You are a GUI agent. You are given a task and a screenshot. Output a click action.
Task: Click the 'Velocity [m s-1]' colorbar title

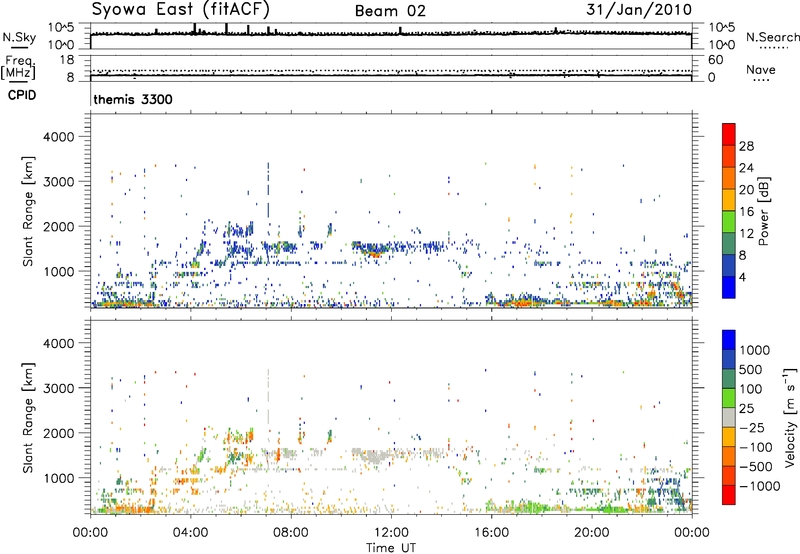790,417
